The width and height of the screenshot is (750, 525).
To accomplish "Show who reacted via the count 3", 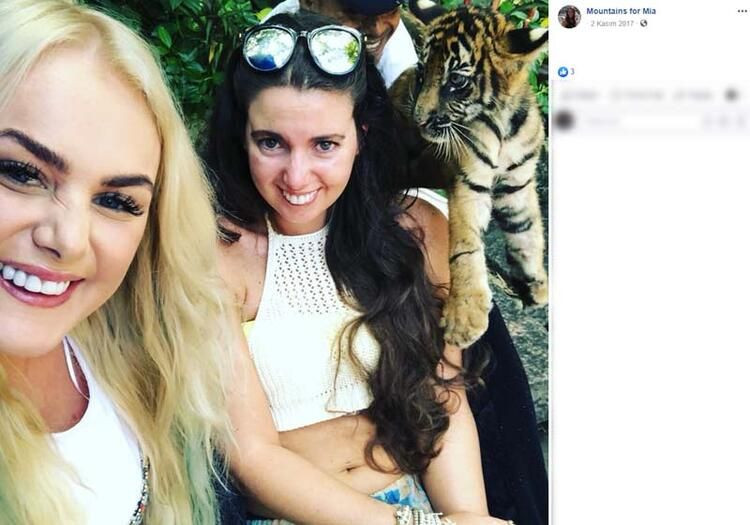I will (572, 72).
